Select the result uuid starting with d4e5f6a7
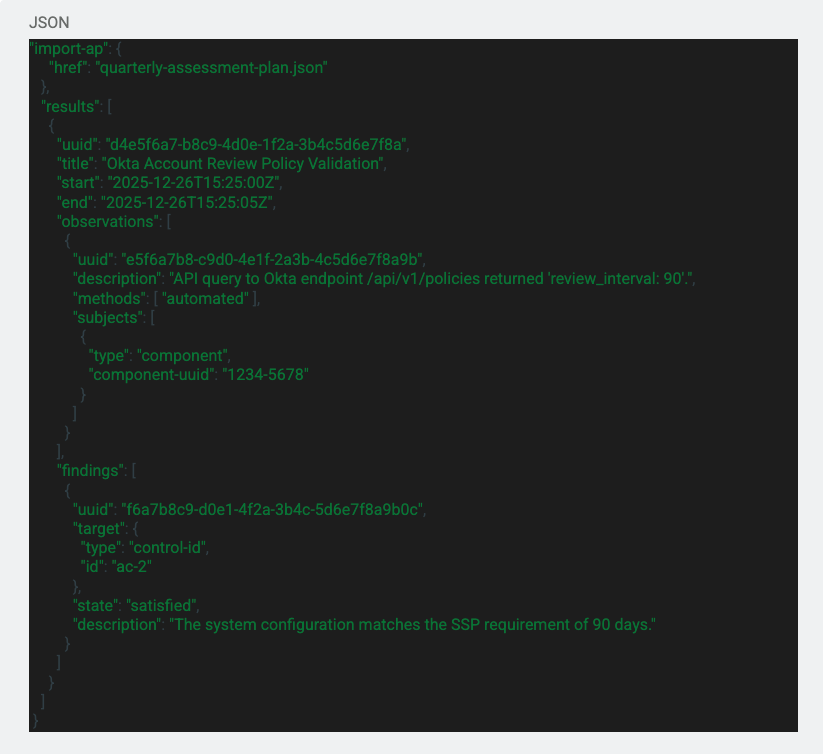The image size is (823, 754). click(x=255, y=143)
